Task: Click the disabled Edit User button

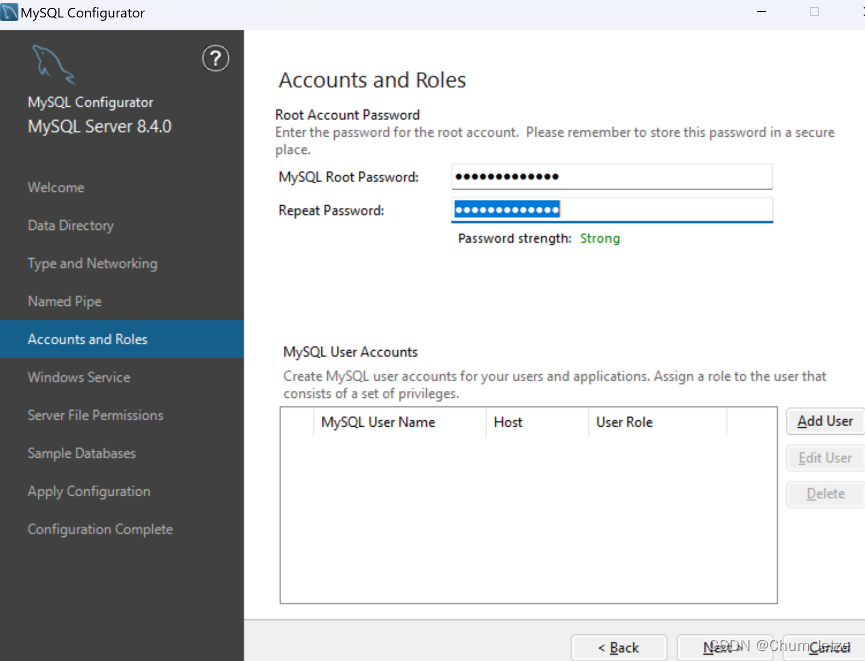Action: coord(826,457)
